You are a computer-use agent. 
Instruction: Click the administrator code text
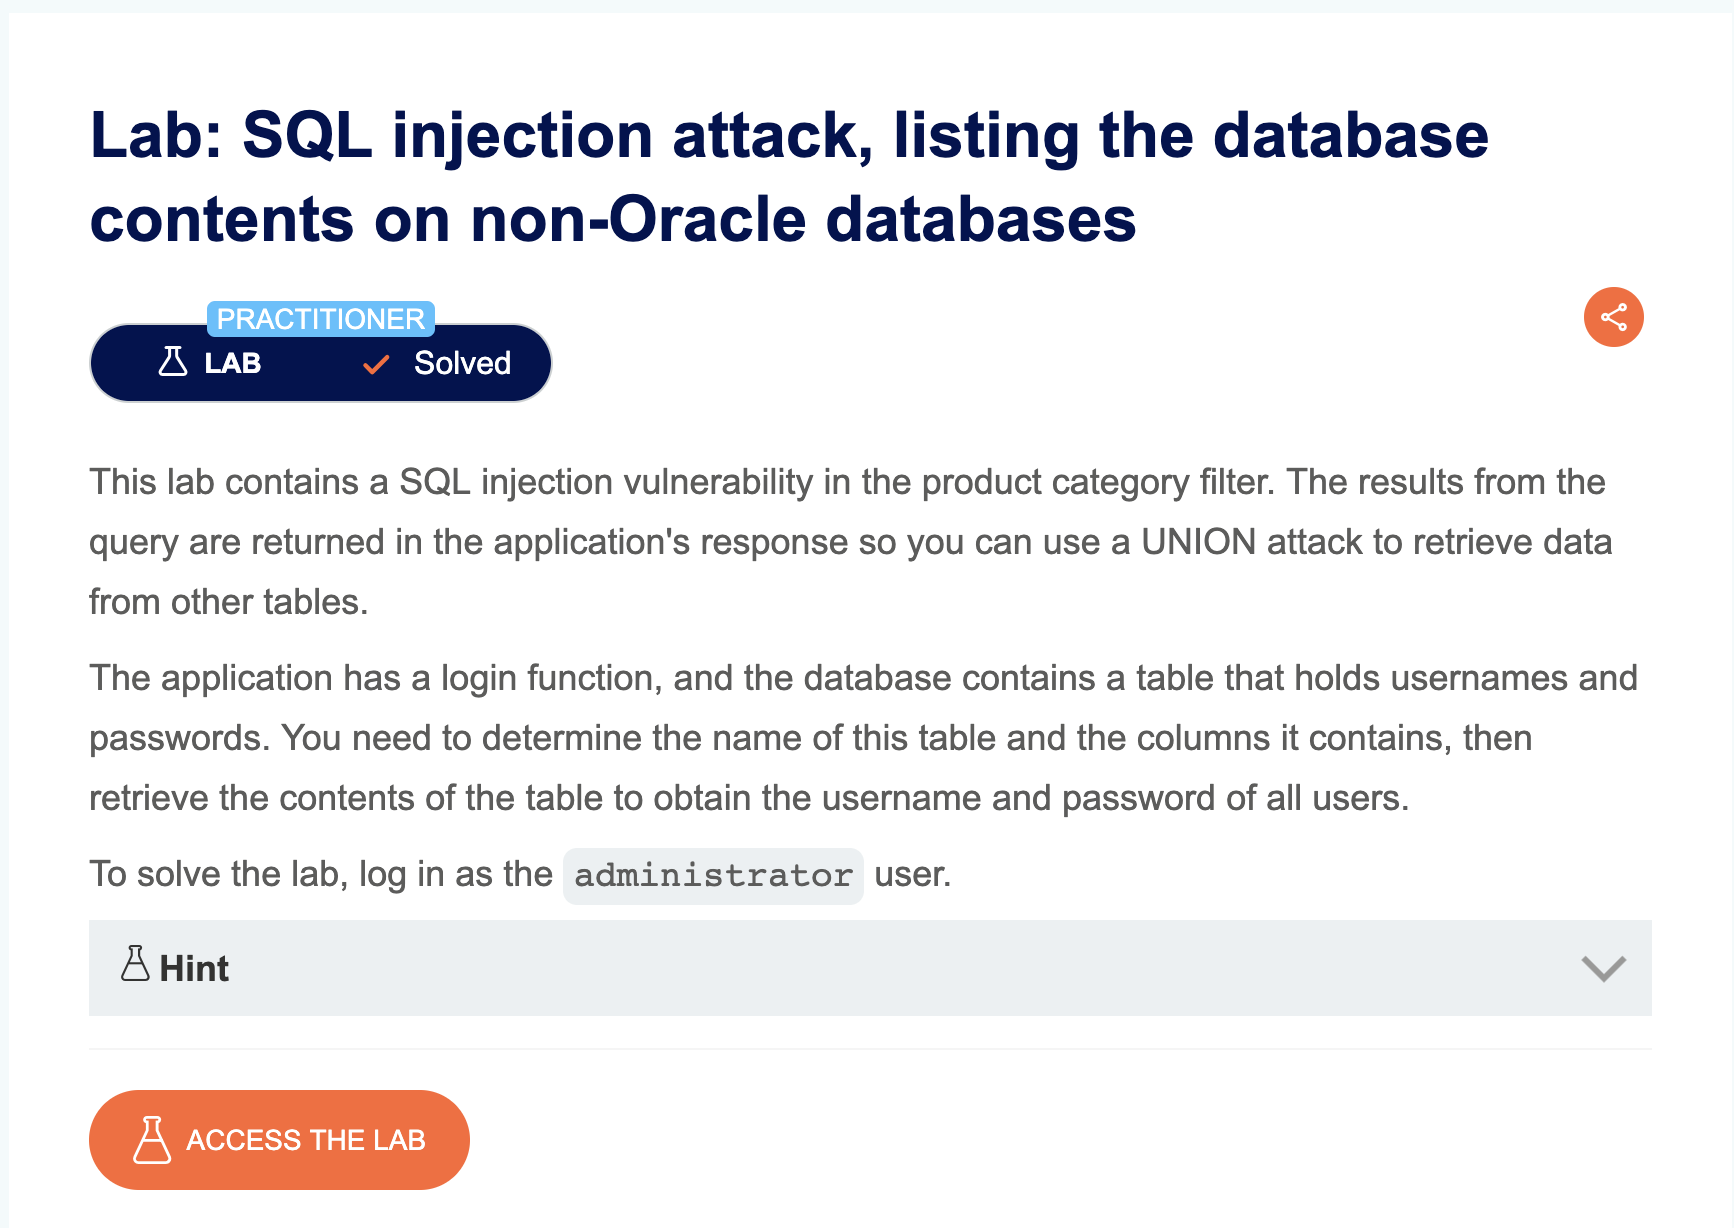[x=713, y=876]
